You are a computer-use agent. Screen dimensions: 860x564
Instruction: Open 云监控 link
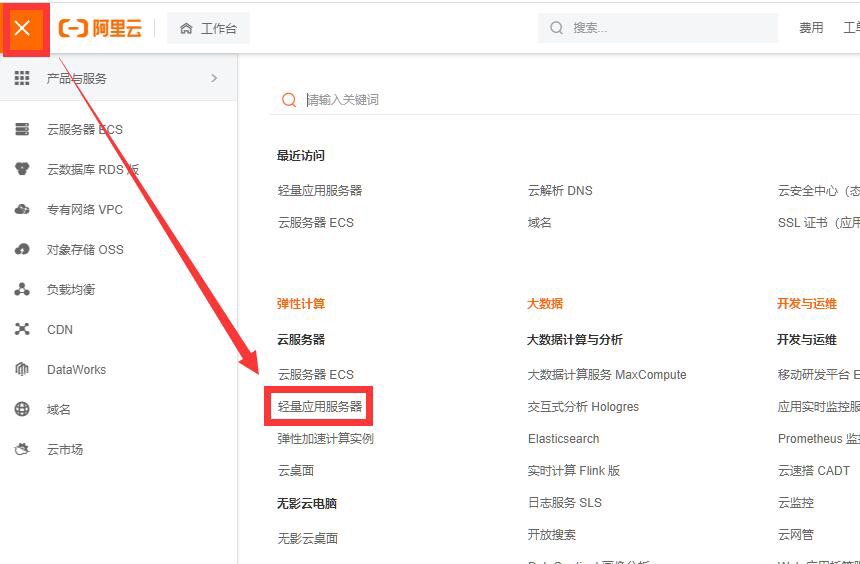(x=795, y=502)
